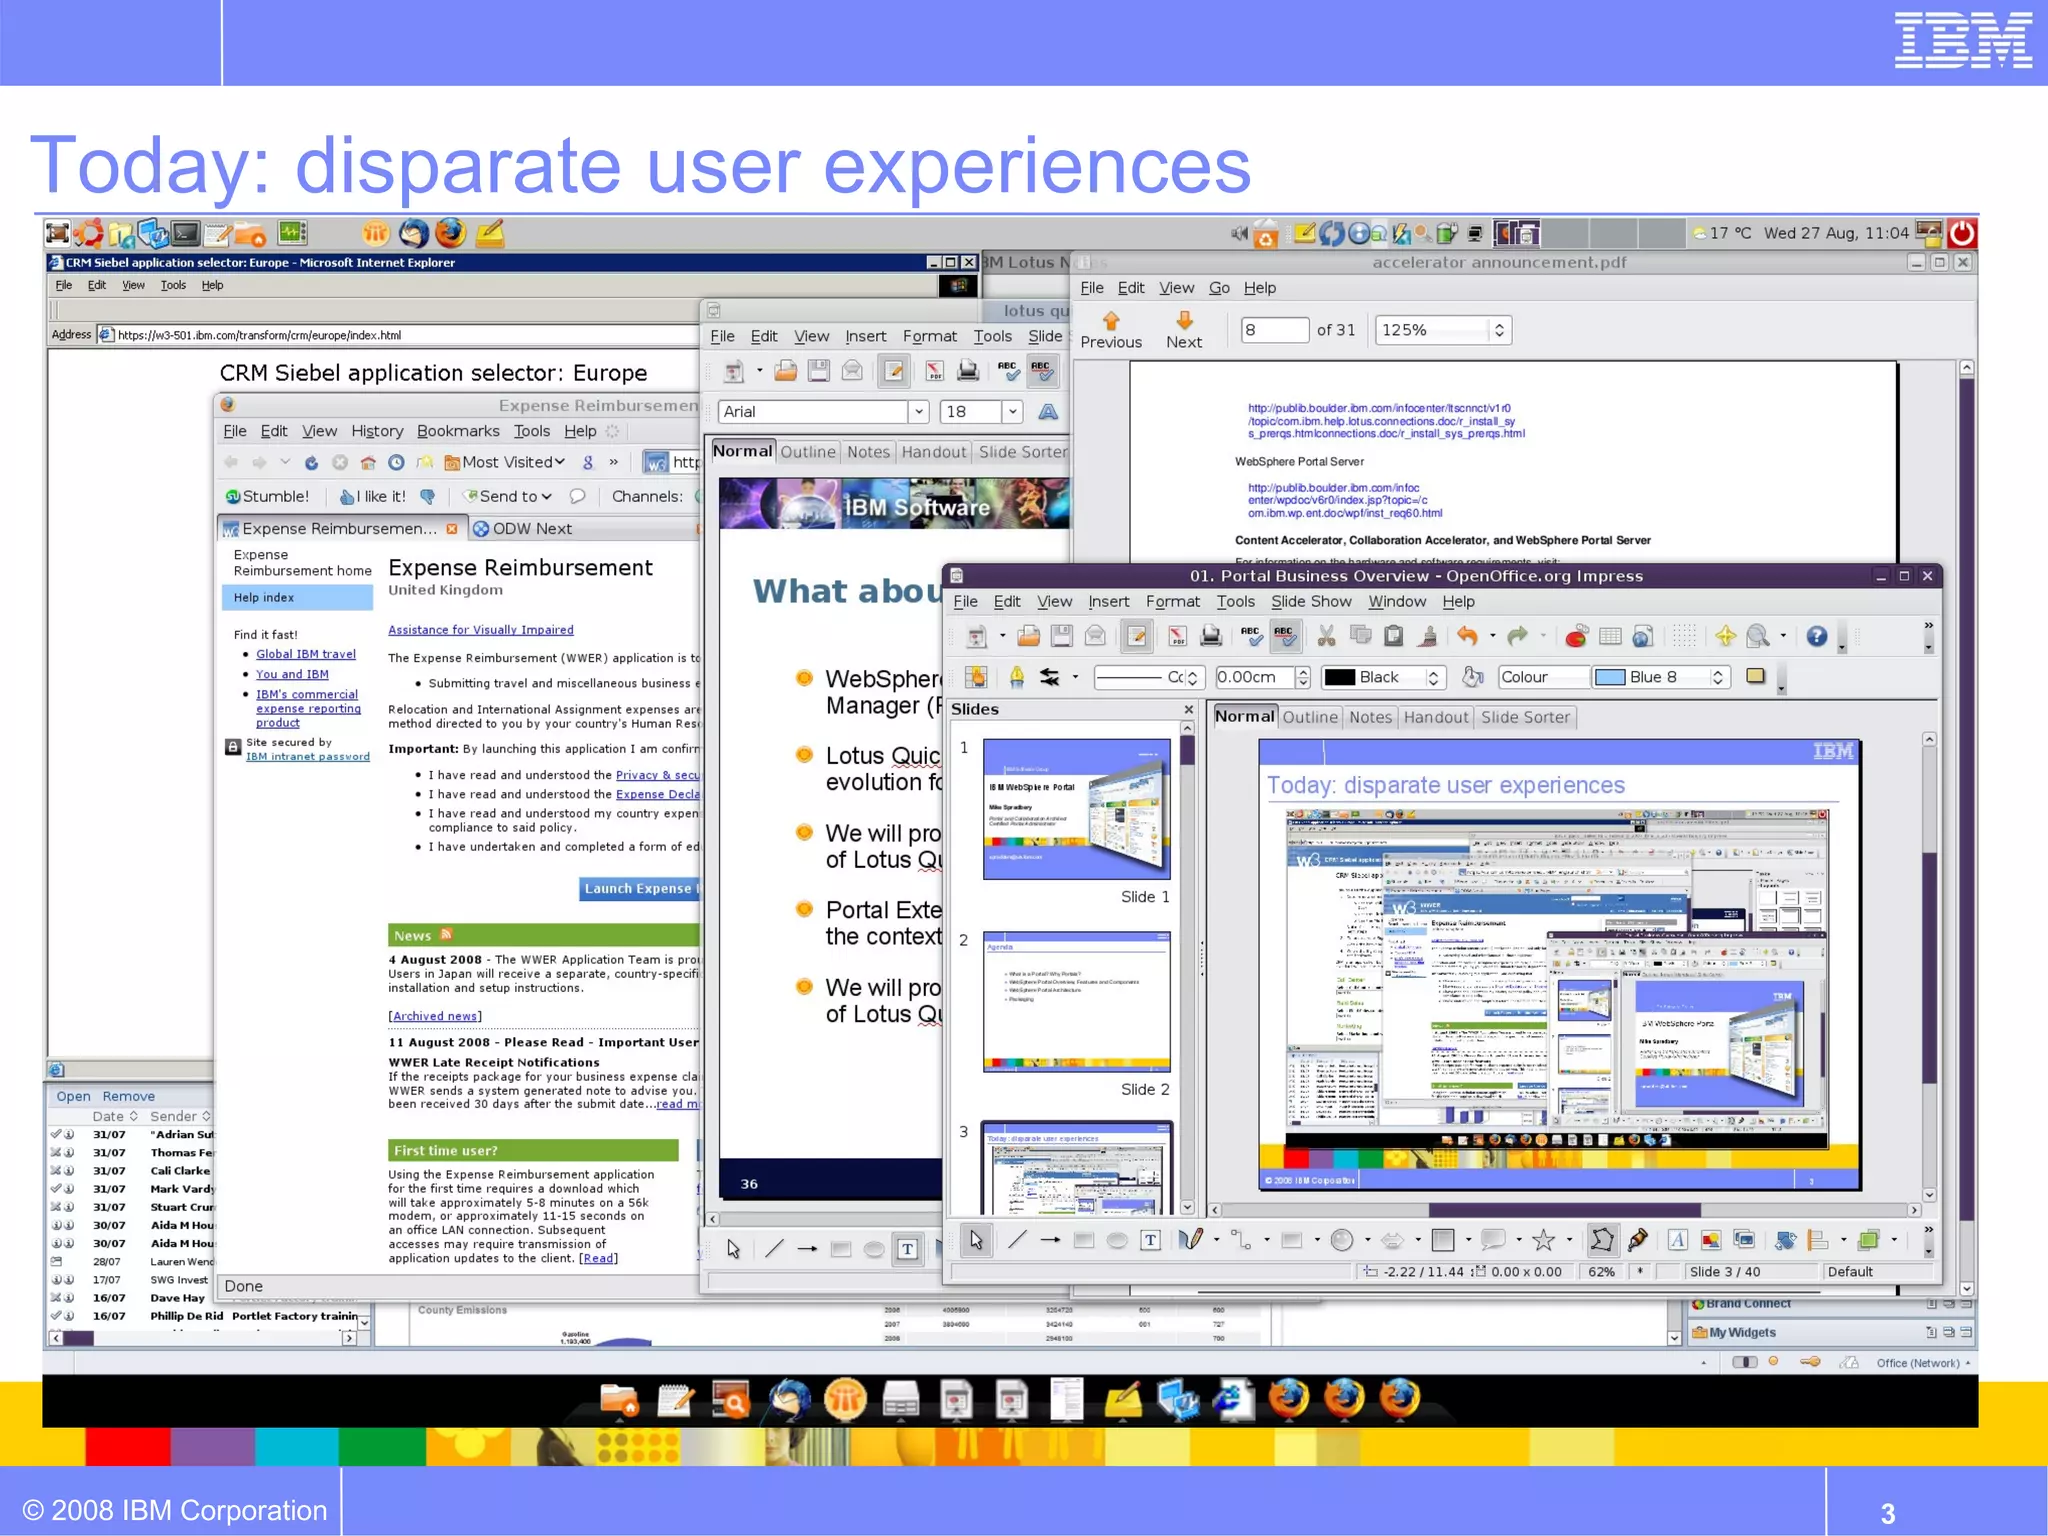The height and width of the screenshot is (1536, 2048).
Task: Open Colour area style dropdown in Impress
Action: pos(1544,677)
